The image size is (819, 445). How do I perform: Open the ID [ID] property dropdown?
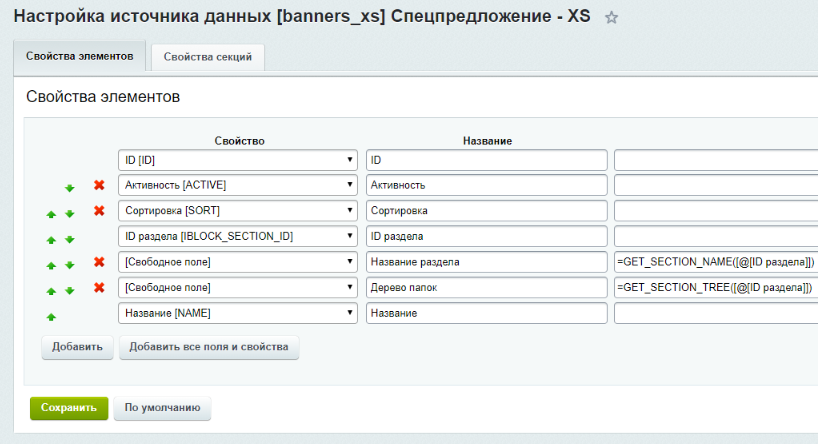point(237,160)
